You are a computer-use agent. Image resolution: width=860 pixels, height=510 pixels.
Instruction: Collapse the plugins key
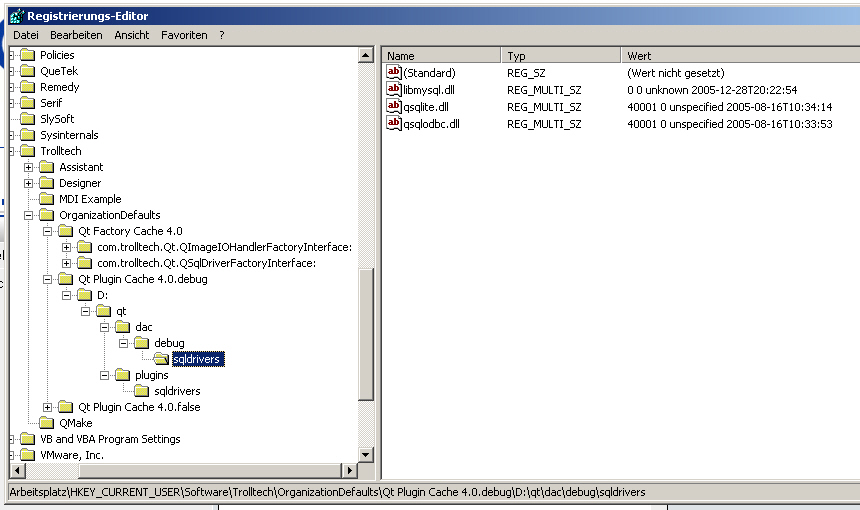tap(105, 376)
